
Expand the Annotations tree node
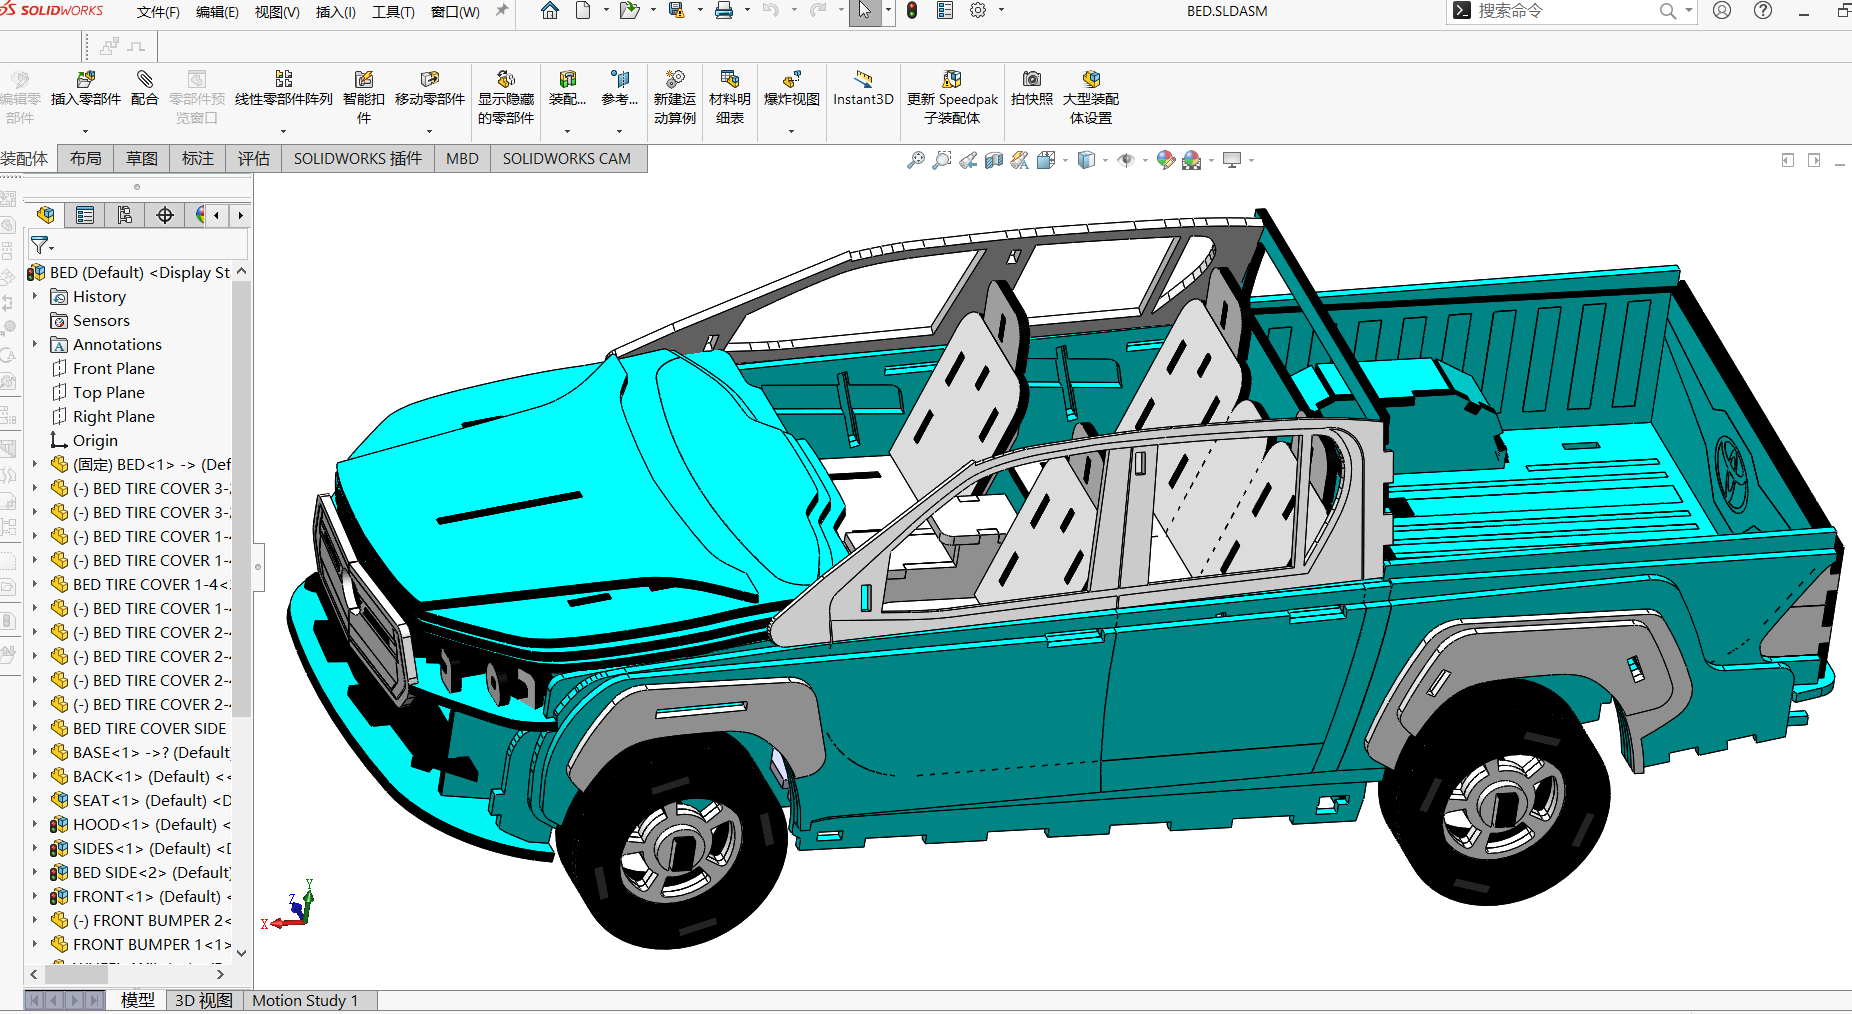(x=35, y=344)
